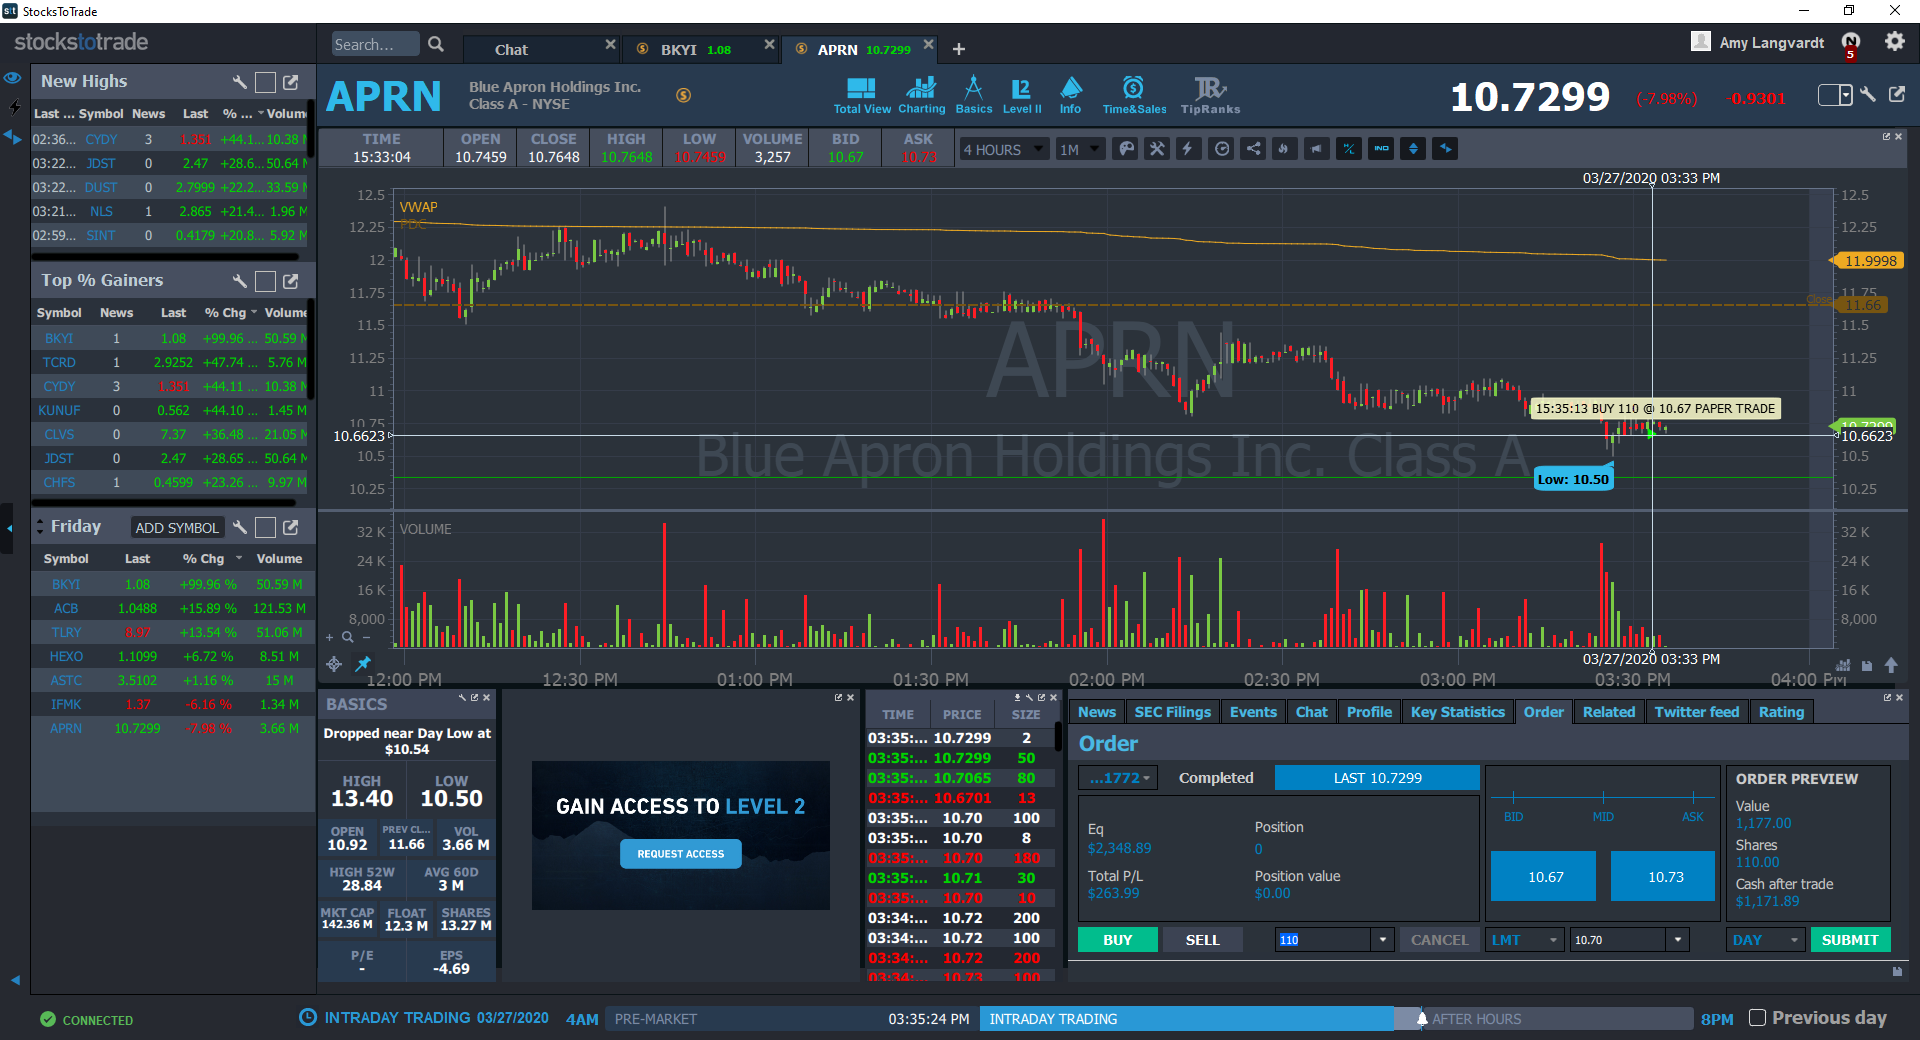Open the Charting view icon
This screenshot has height=1040, width=1920.
pos(921,95)
